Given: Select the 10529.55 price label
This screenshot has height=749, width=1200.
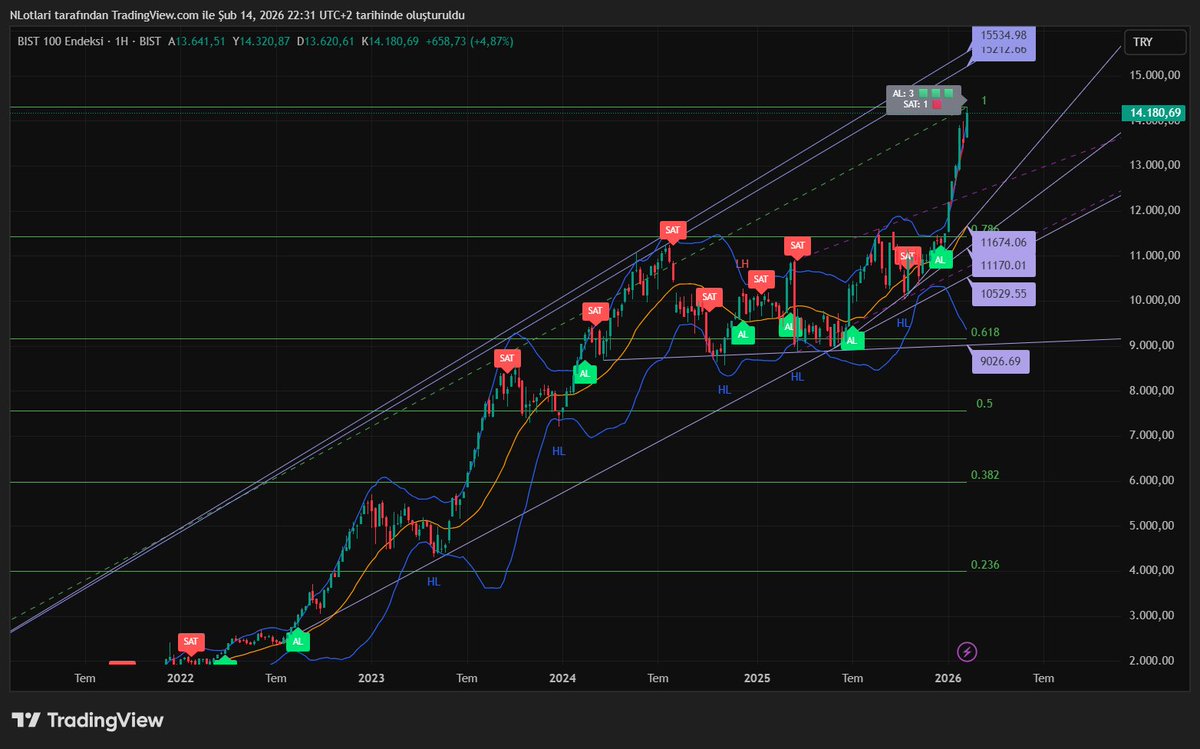Looking at the screenshot, I should pos(1004,294).
